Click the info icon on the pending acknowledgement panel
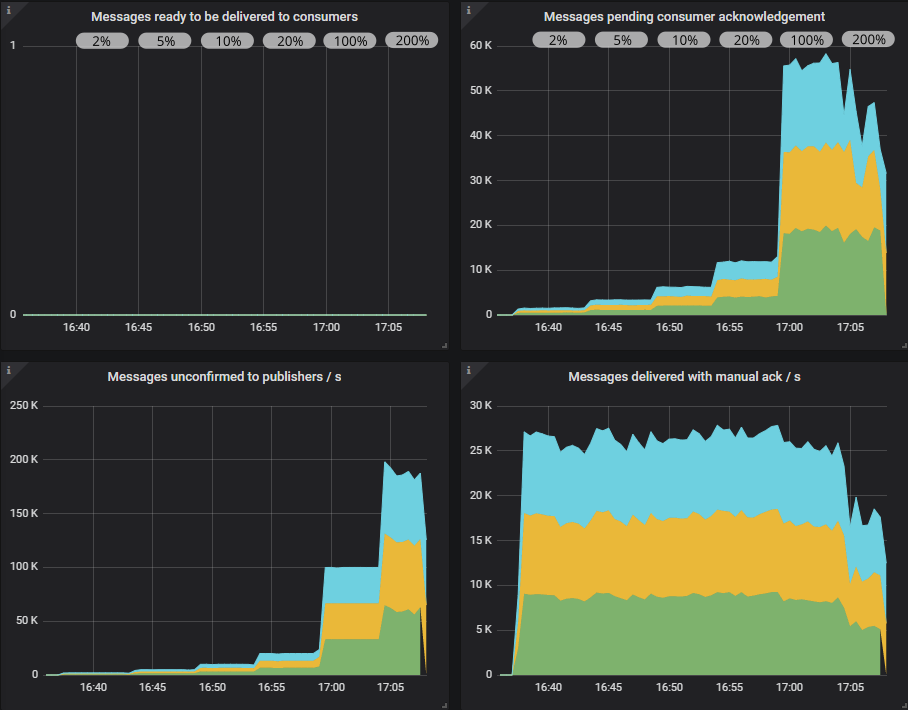This screenshot has width=908, height=710. [x=466, y=8]
